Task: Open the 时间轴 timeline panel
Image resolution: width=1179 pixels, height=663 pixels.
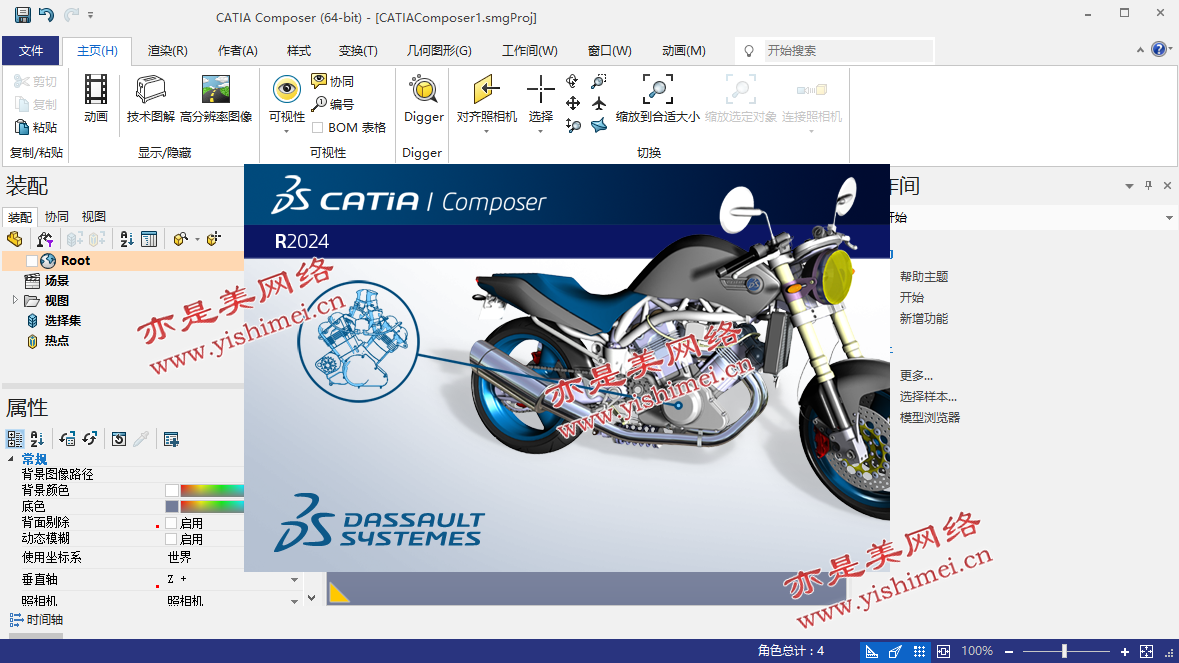Action: click(36, 620)
